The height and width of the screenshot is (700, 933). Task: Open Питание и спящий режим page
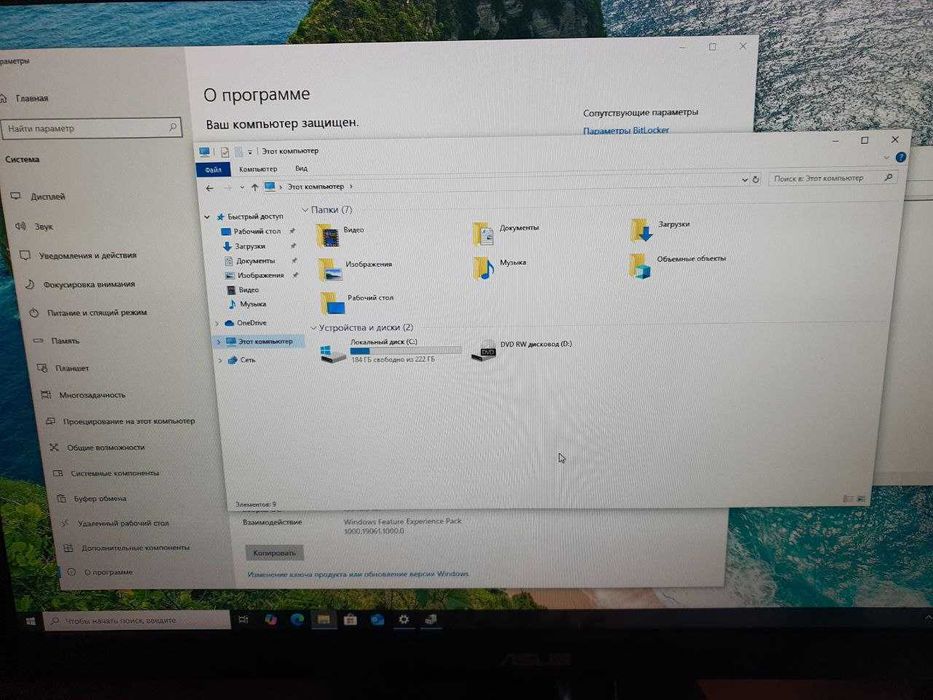(x=97, y=312)
